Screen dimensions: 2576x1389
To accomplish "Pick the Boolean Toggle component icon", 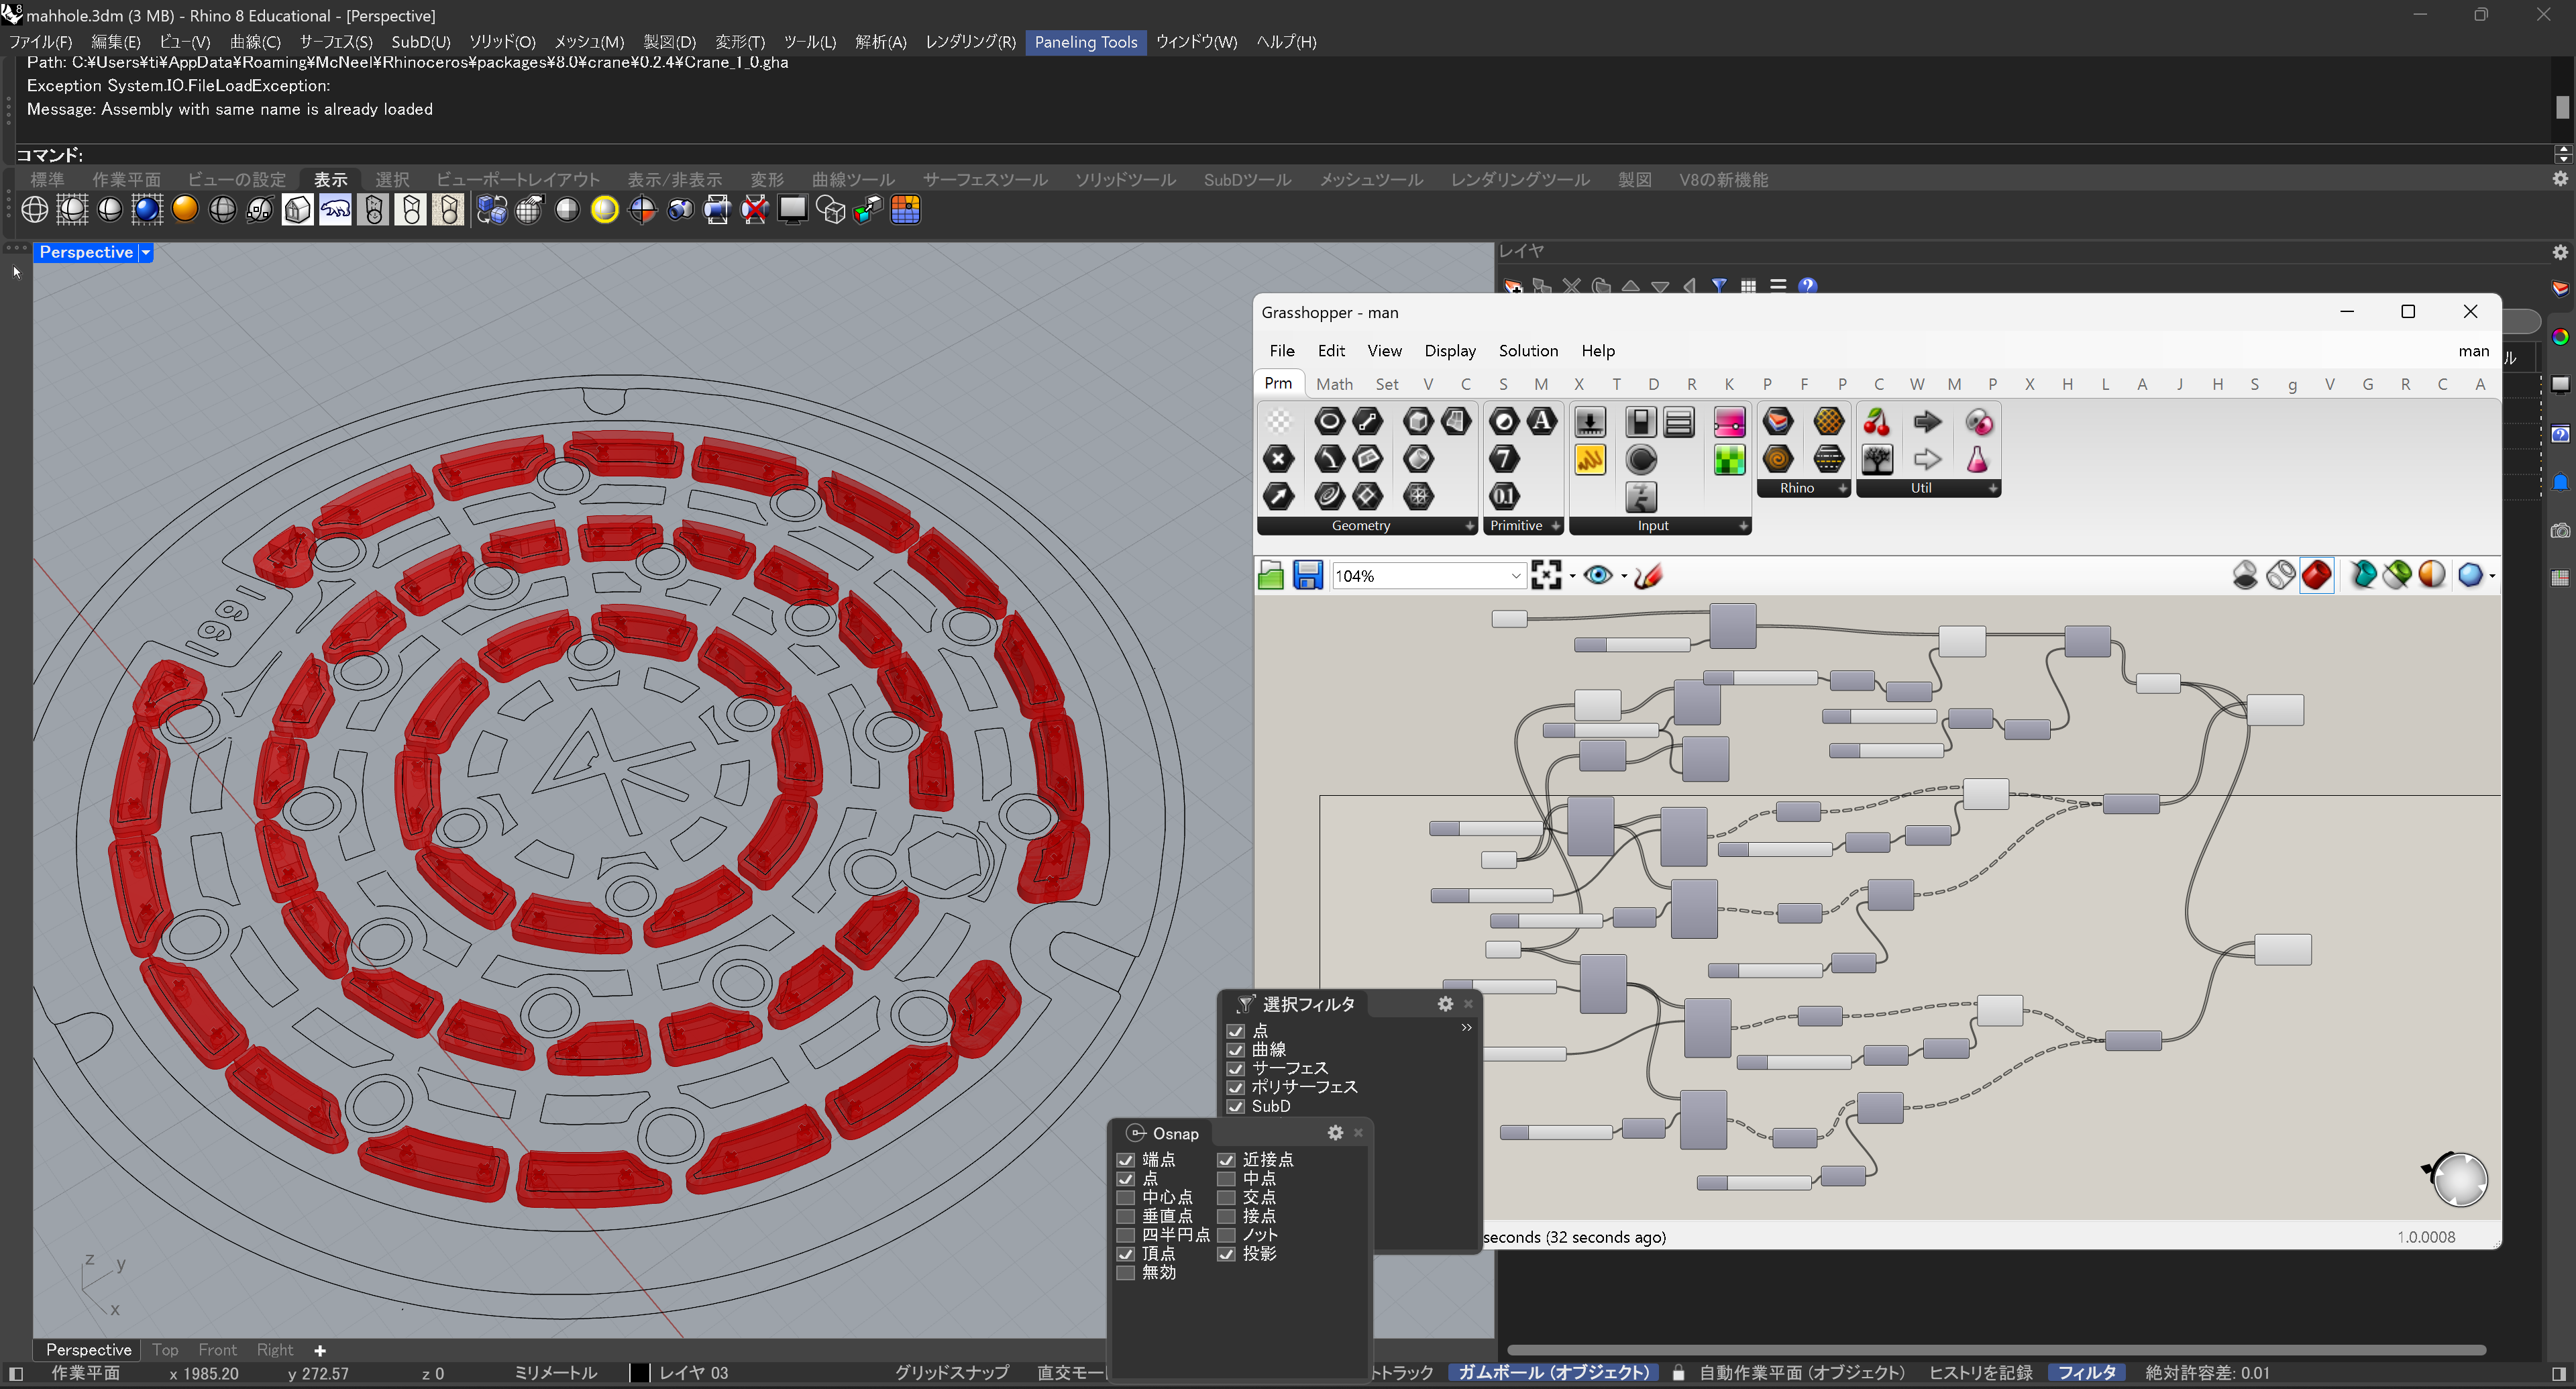I will coord(1640,421).
